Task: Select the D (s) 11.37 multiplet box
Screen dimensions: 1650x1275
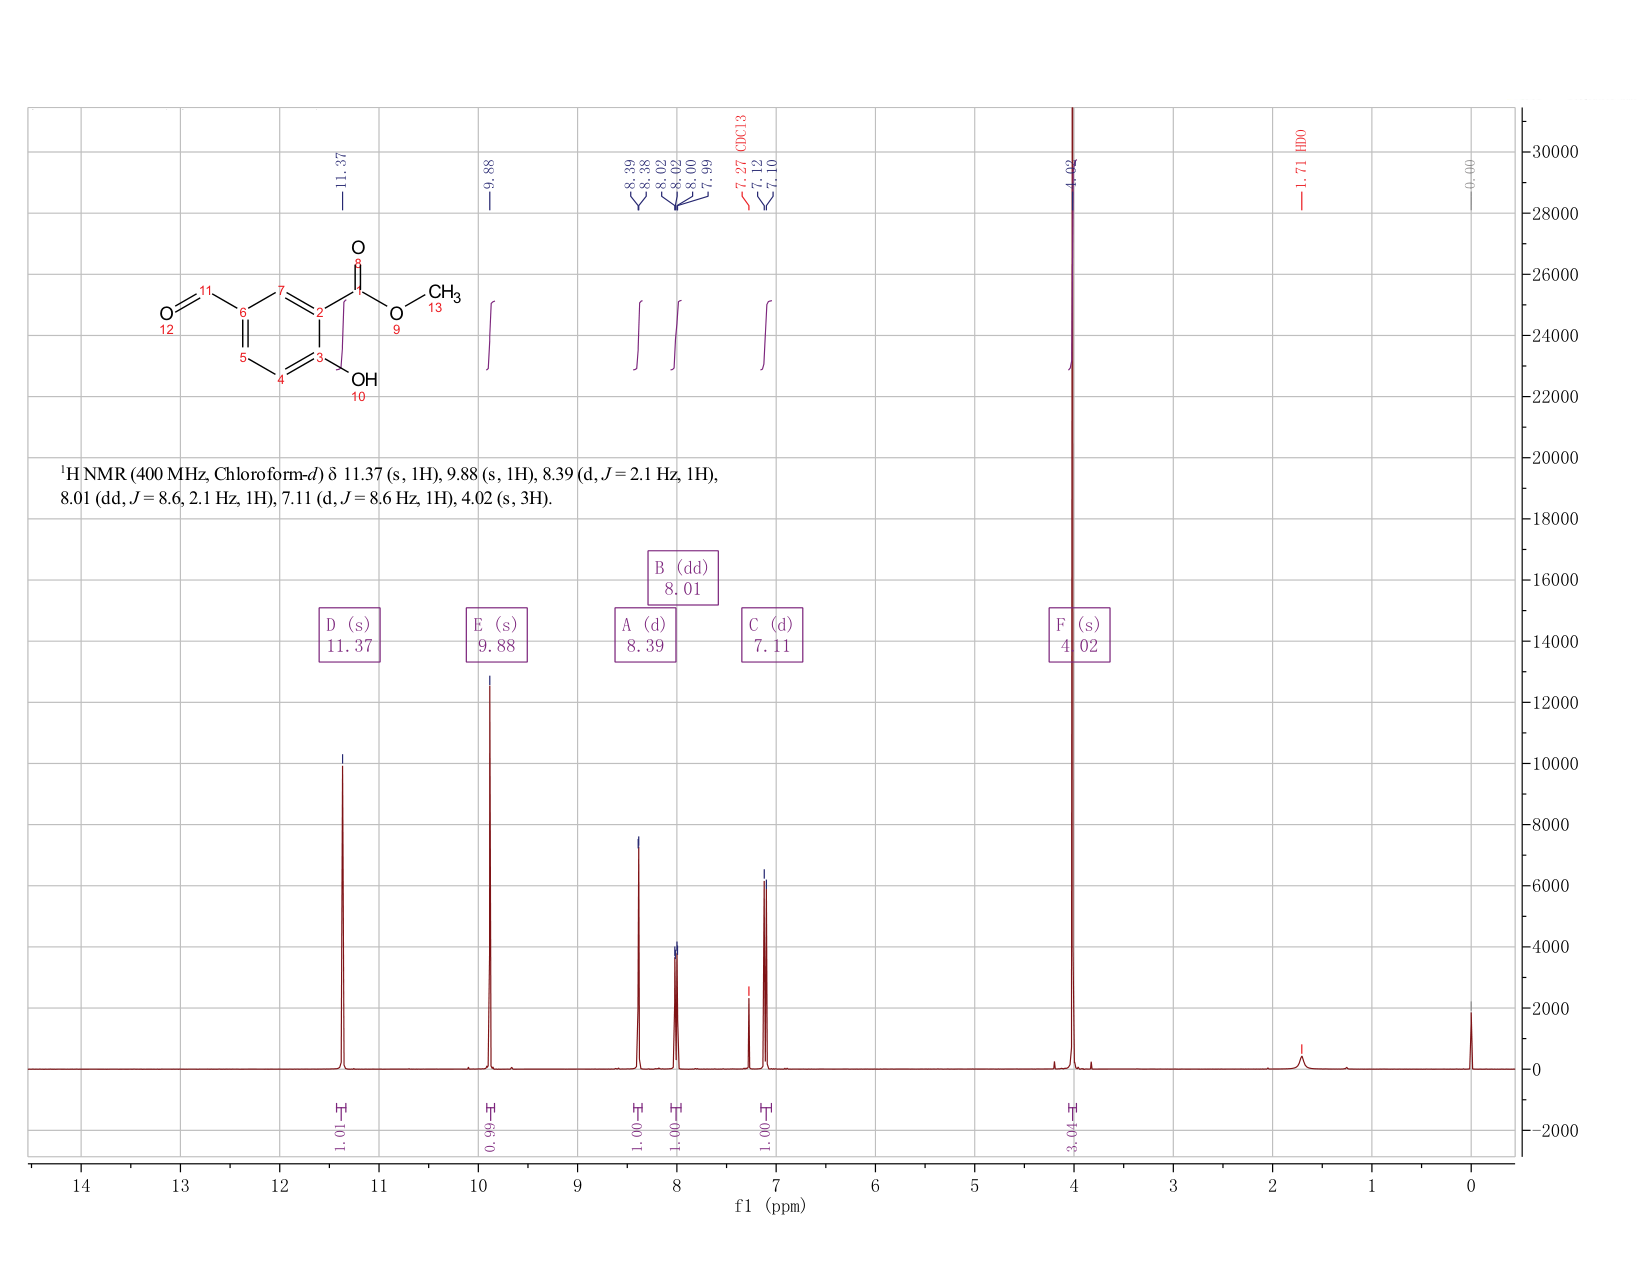Action: tap(349, 635)
